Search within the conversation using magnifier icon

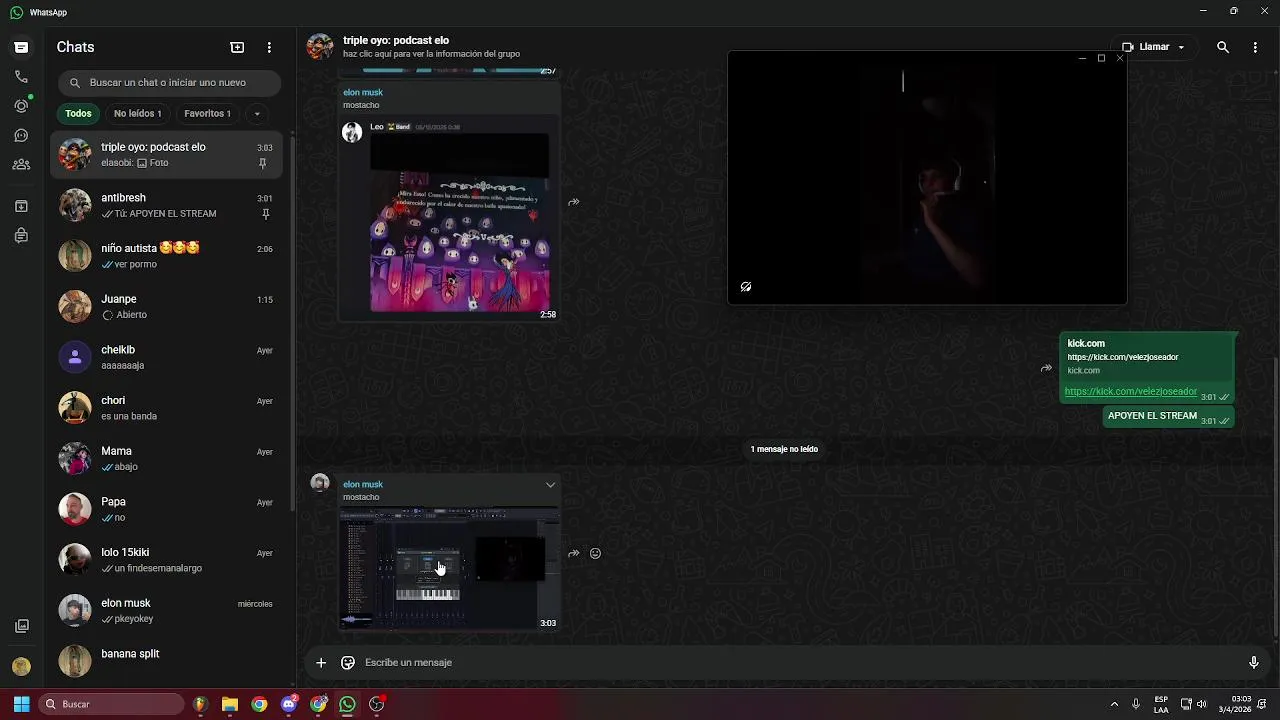[1223, 47]
